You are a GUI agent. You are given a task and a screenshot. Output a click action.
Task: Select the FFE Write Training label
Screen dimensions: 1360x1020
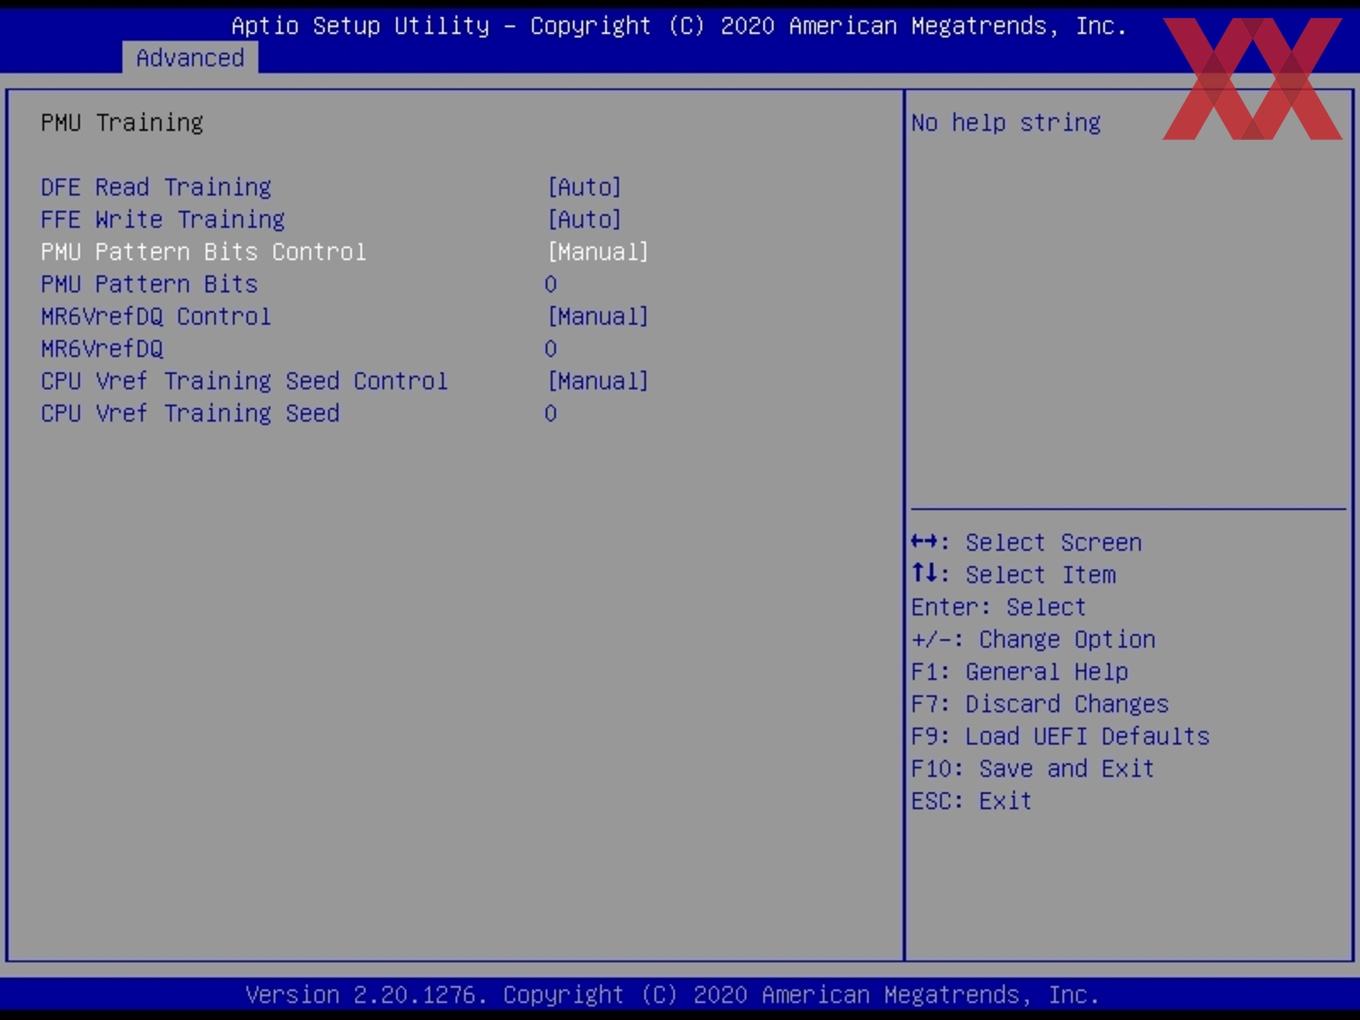(x=163, y=219)
